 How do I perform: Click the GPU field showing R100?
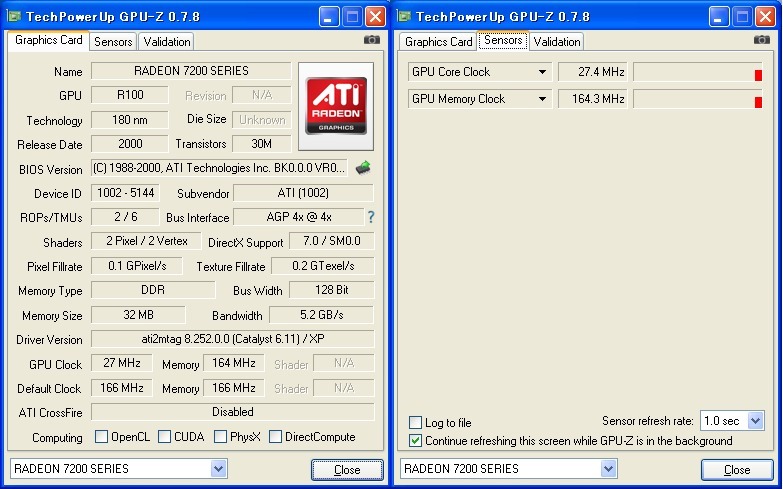[130, 95]
